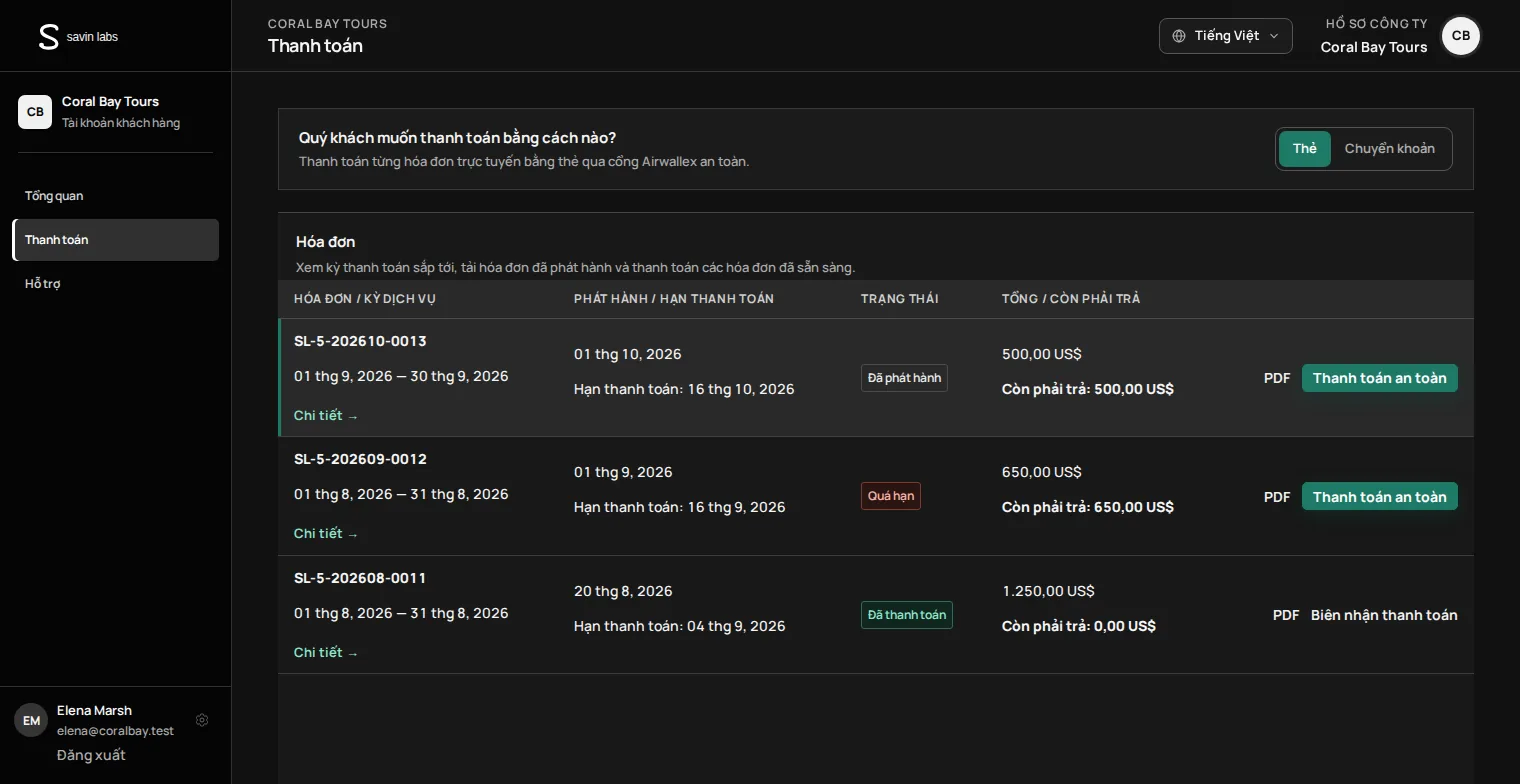The height and width of the screenshot is (784, 1520).
Task: Download PDF for invoice SL-5-202609-0012
Action: (1277, 497)
